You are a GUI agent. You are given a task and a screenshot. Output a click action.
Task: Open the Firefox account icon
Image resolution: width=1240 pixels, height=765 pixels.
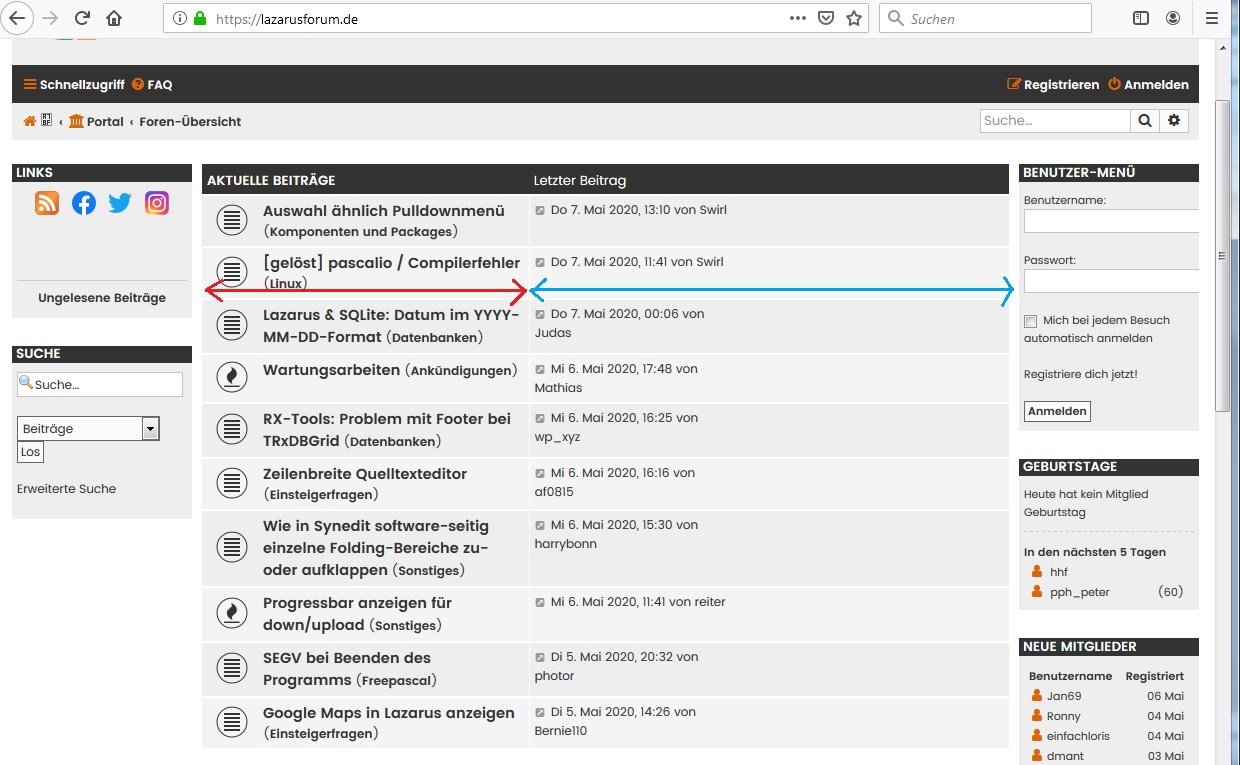(1173, 18)
